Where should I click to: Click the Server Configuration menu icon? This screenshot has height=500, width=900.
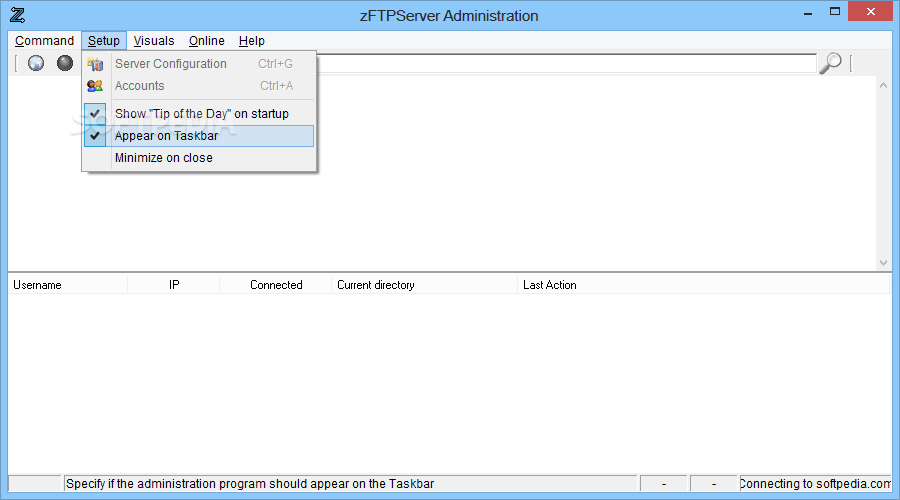point(95,64)
